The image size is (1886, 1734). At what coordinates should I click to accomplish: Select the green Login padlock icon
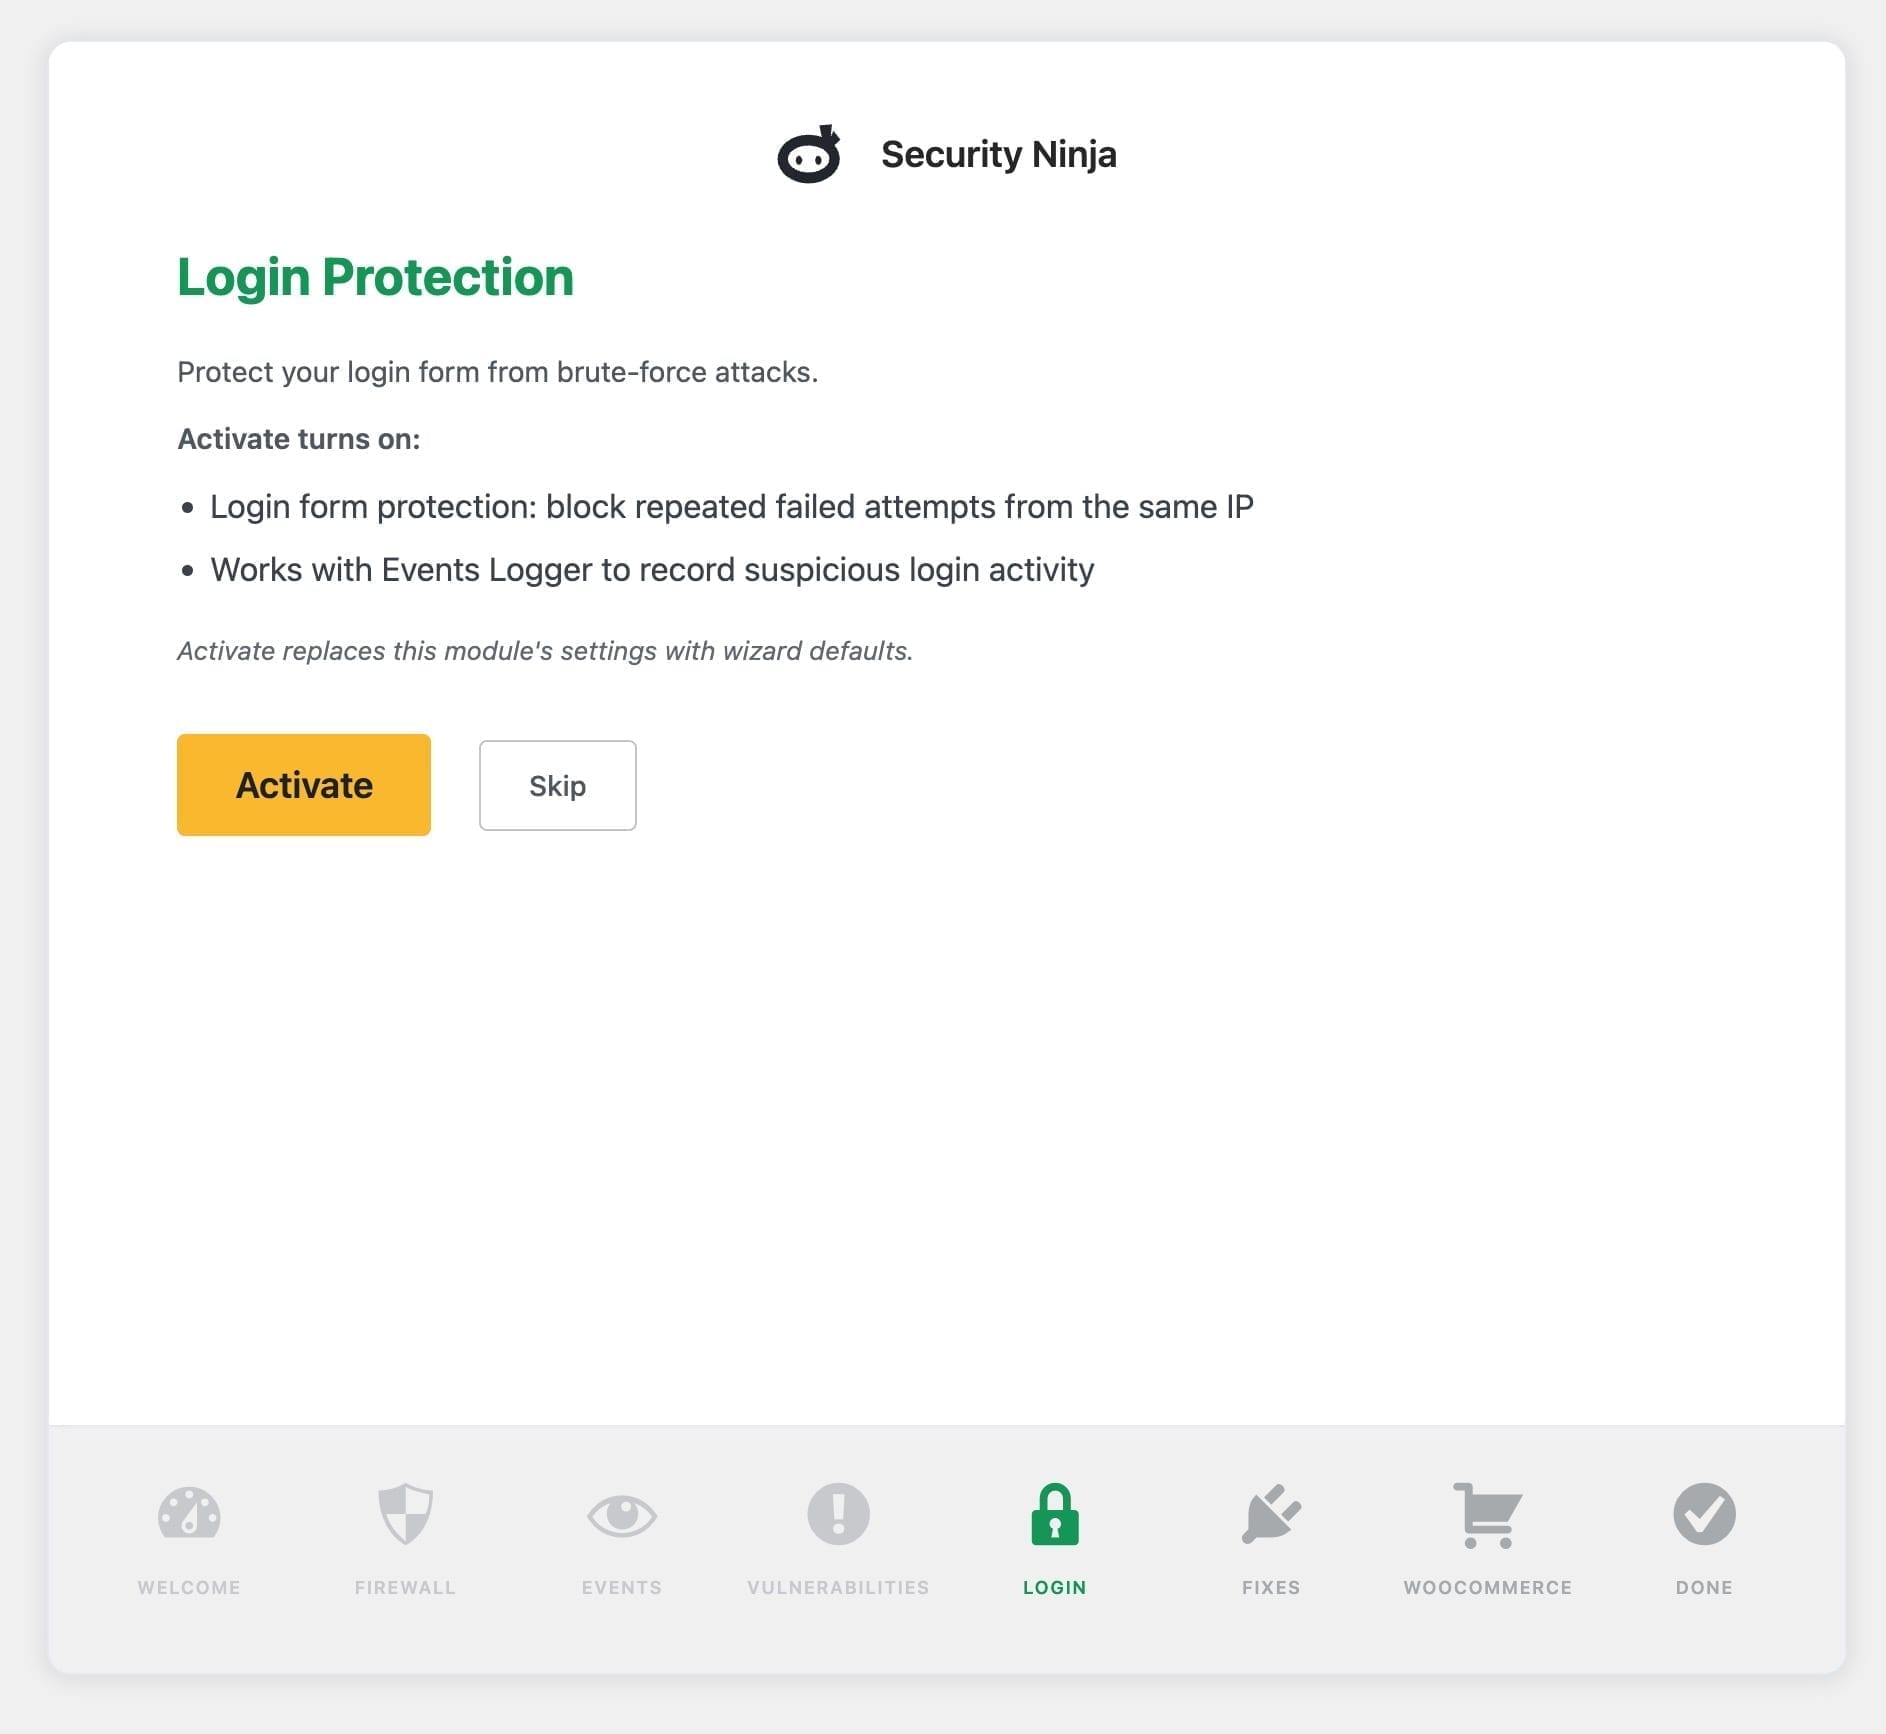point(1055,1514)
